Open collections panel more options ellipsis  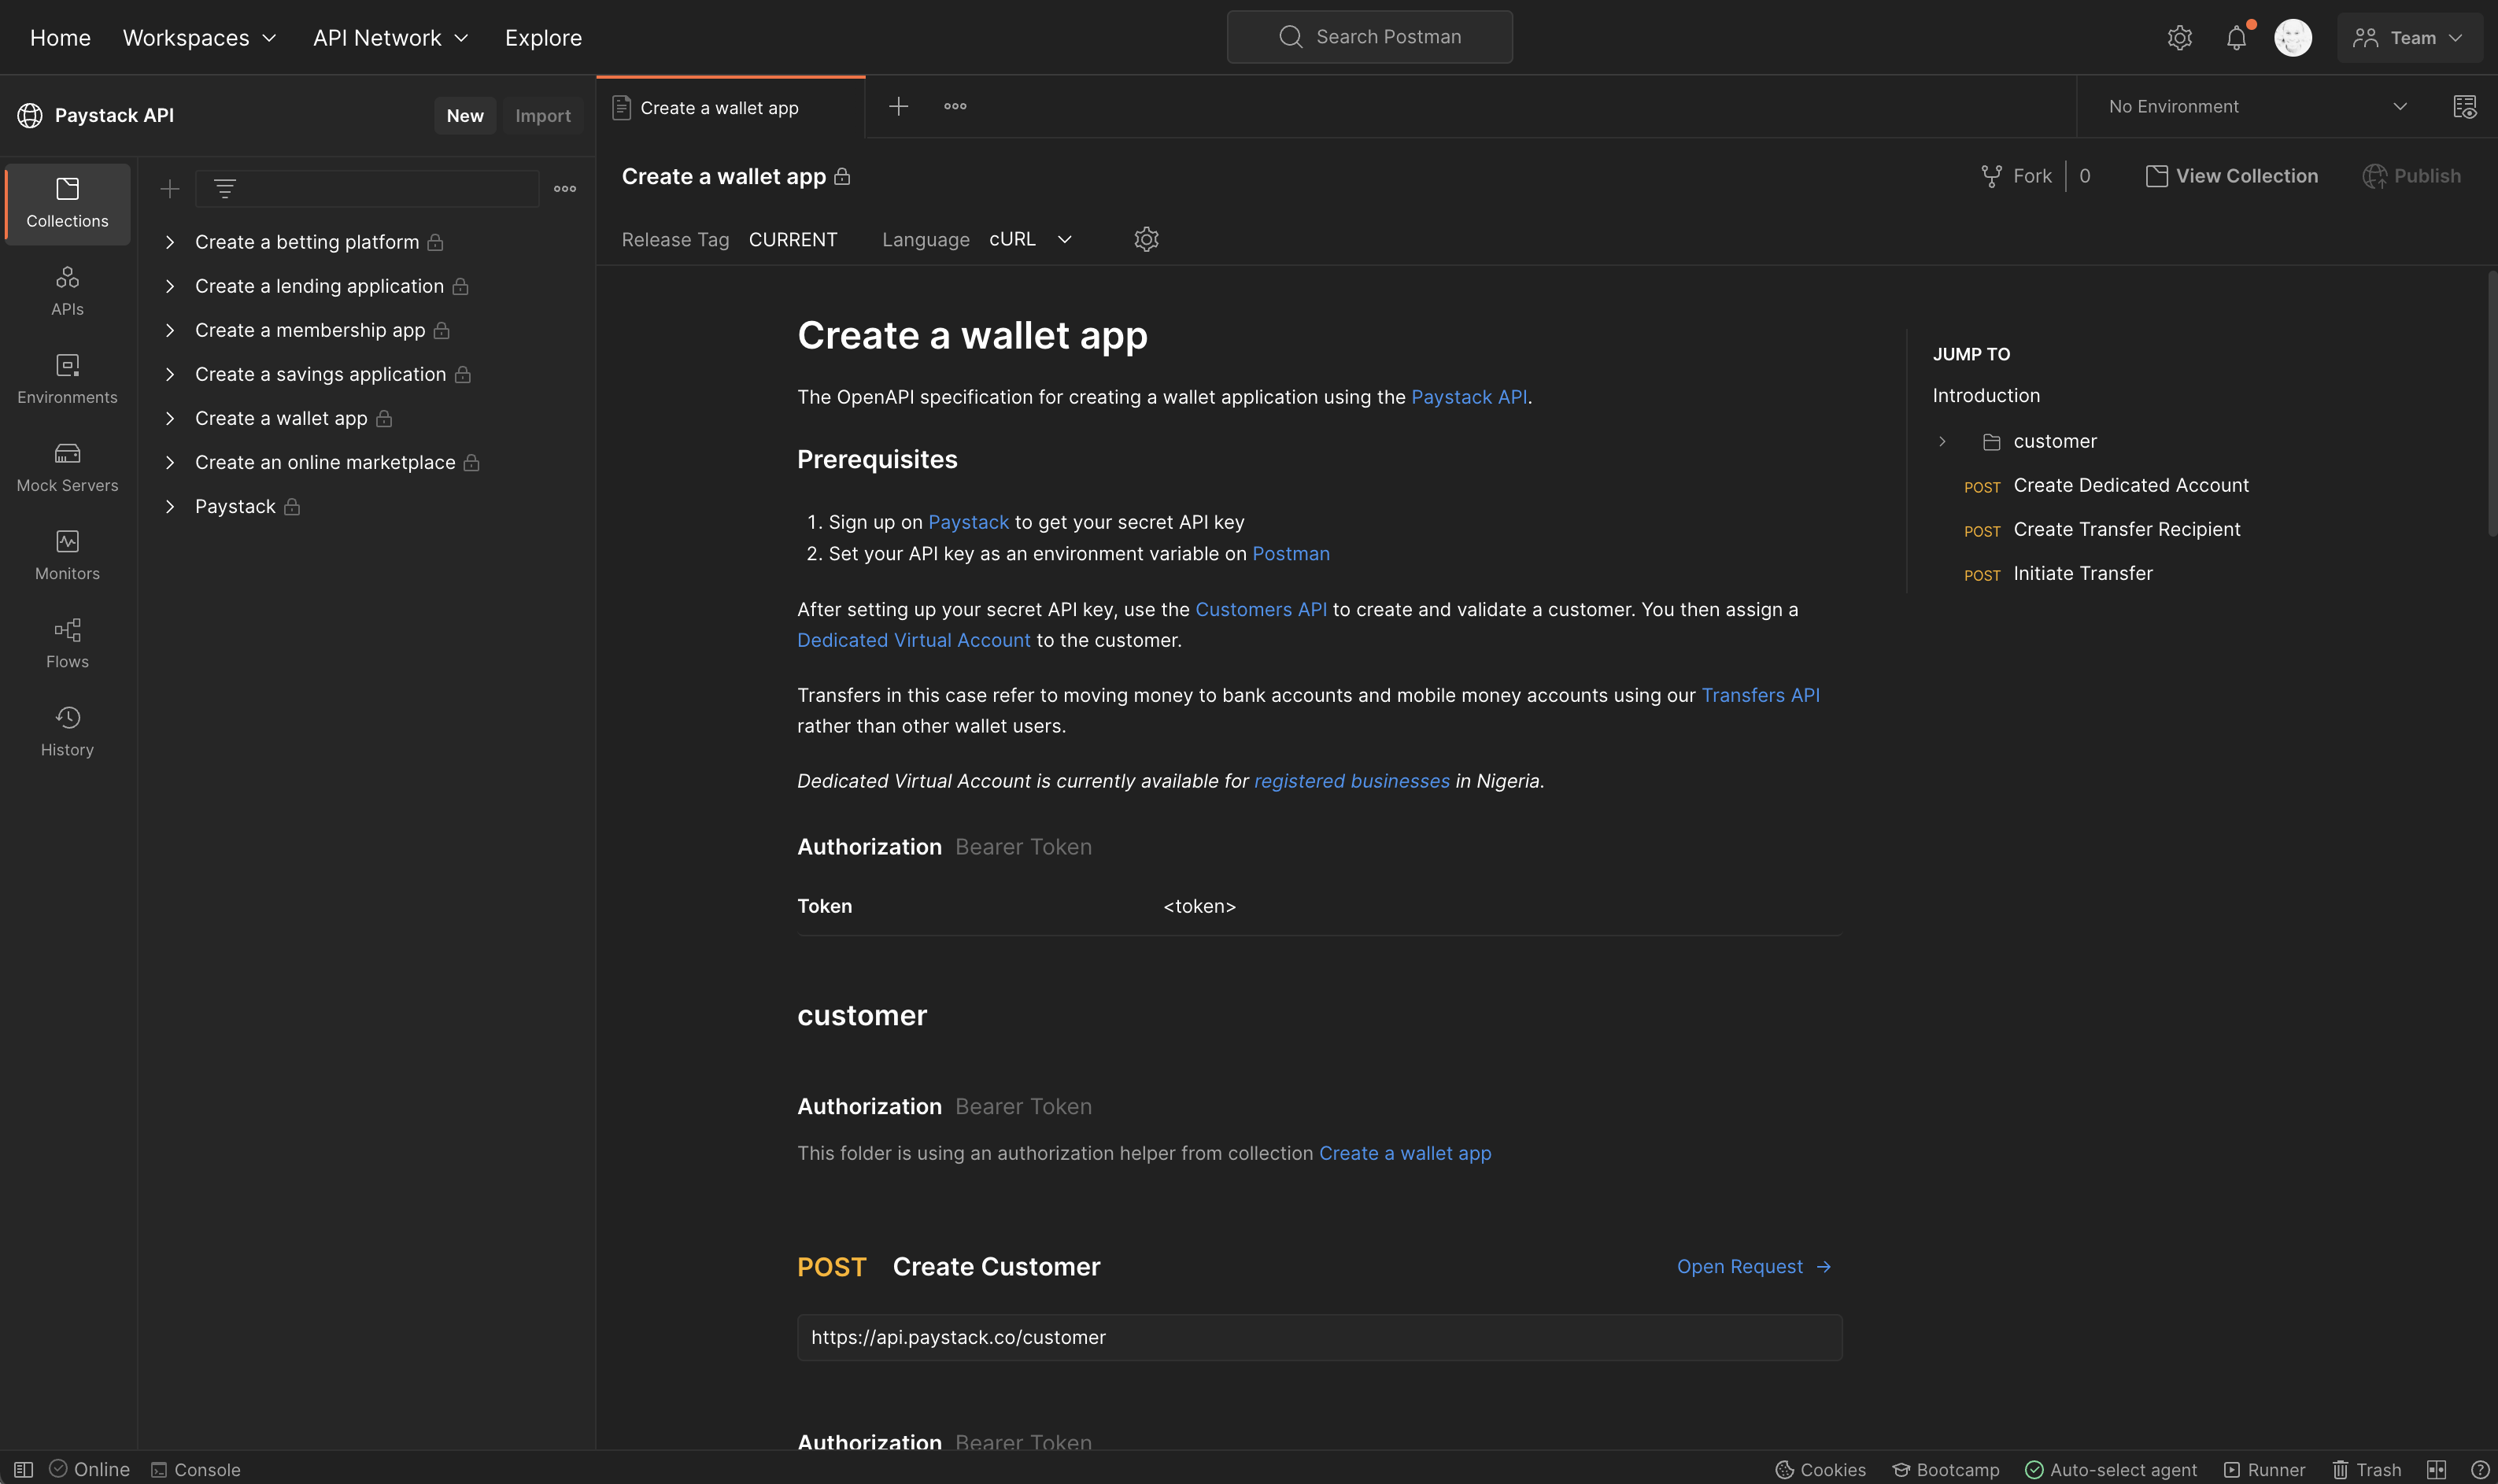point(565,188)
